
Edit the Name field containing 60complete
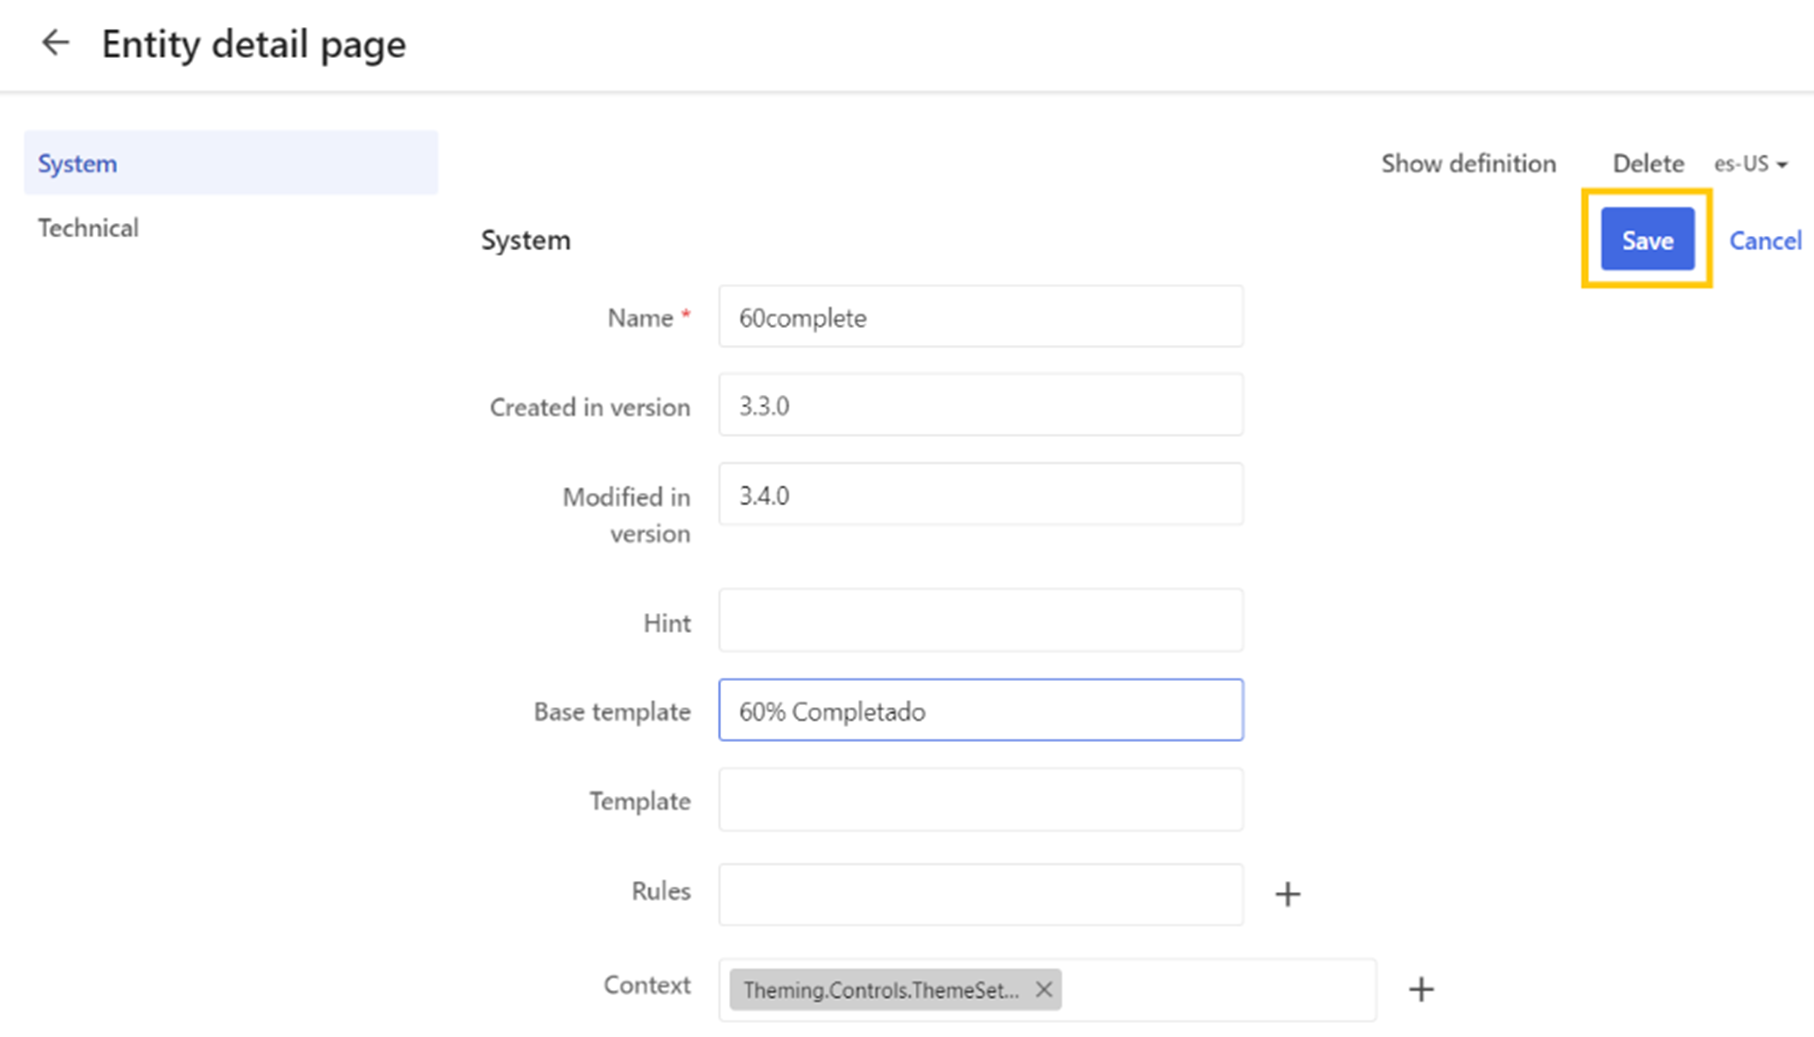[980, 317]
